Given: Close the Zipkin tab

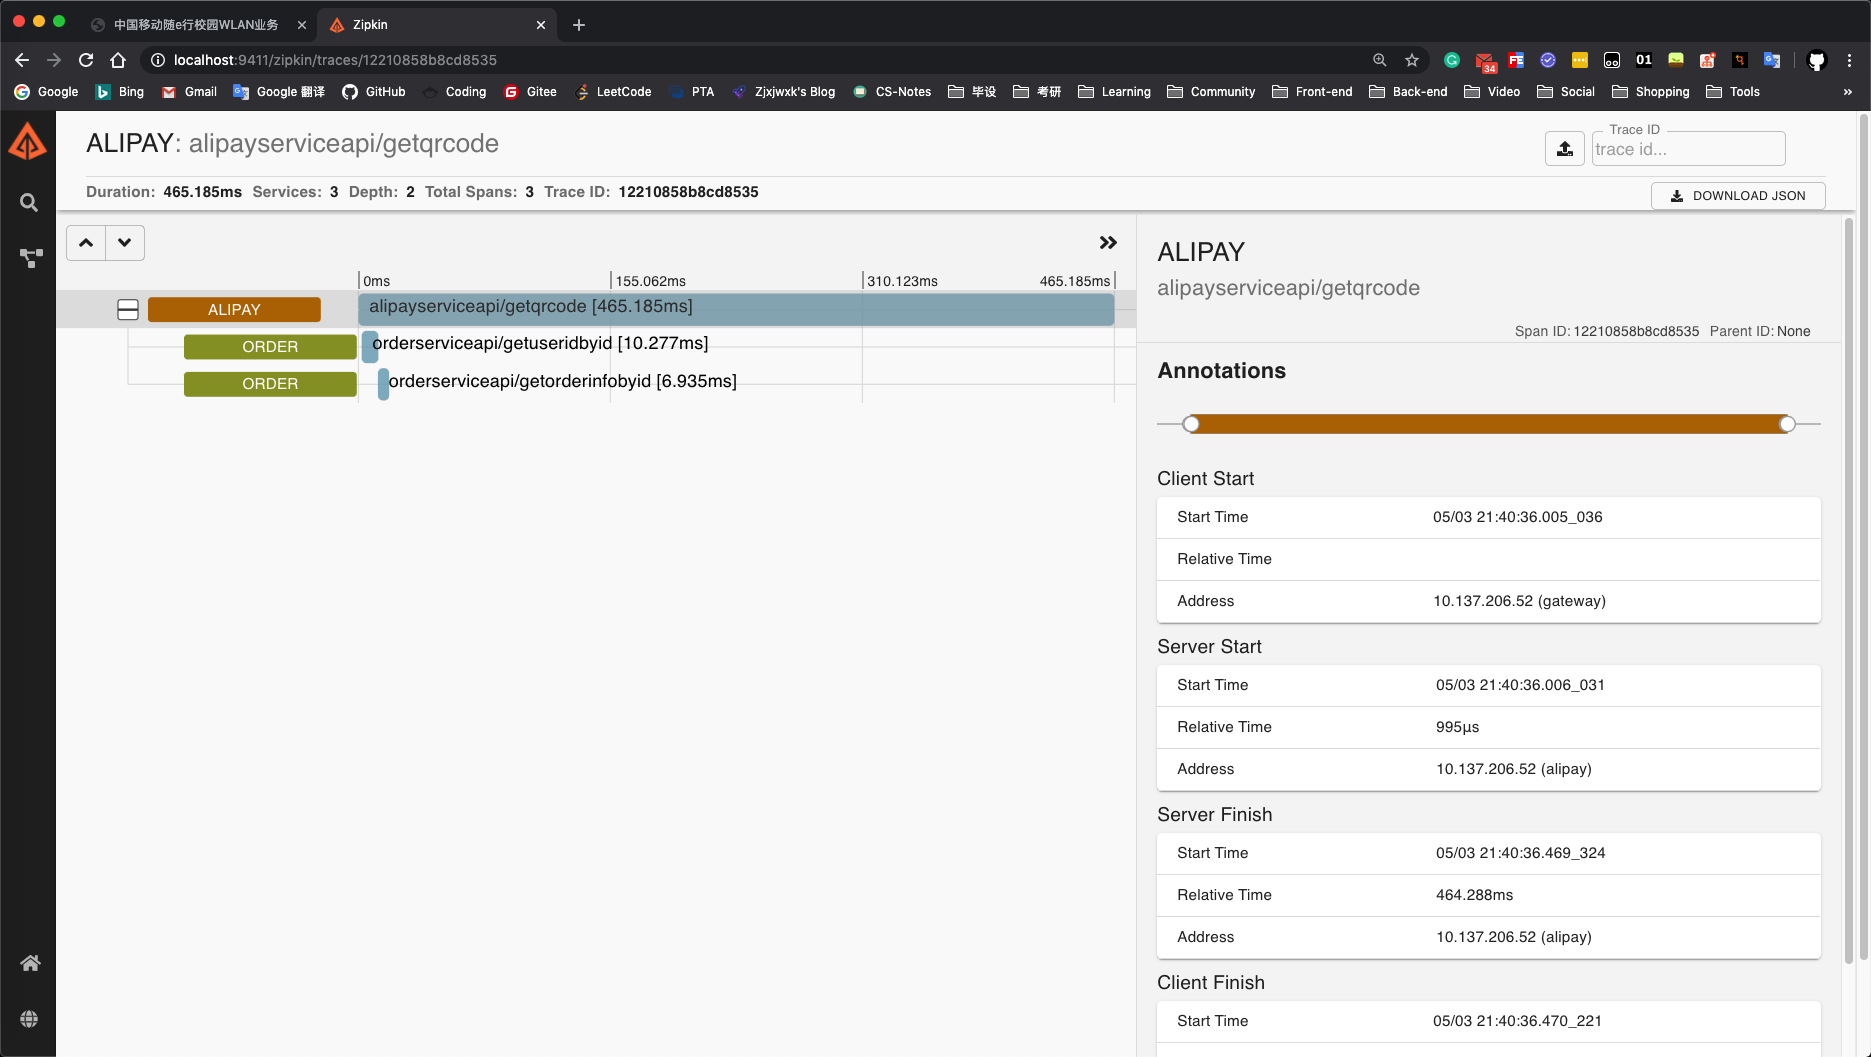Looking at the screenshot, I should click(541, 25).
